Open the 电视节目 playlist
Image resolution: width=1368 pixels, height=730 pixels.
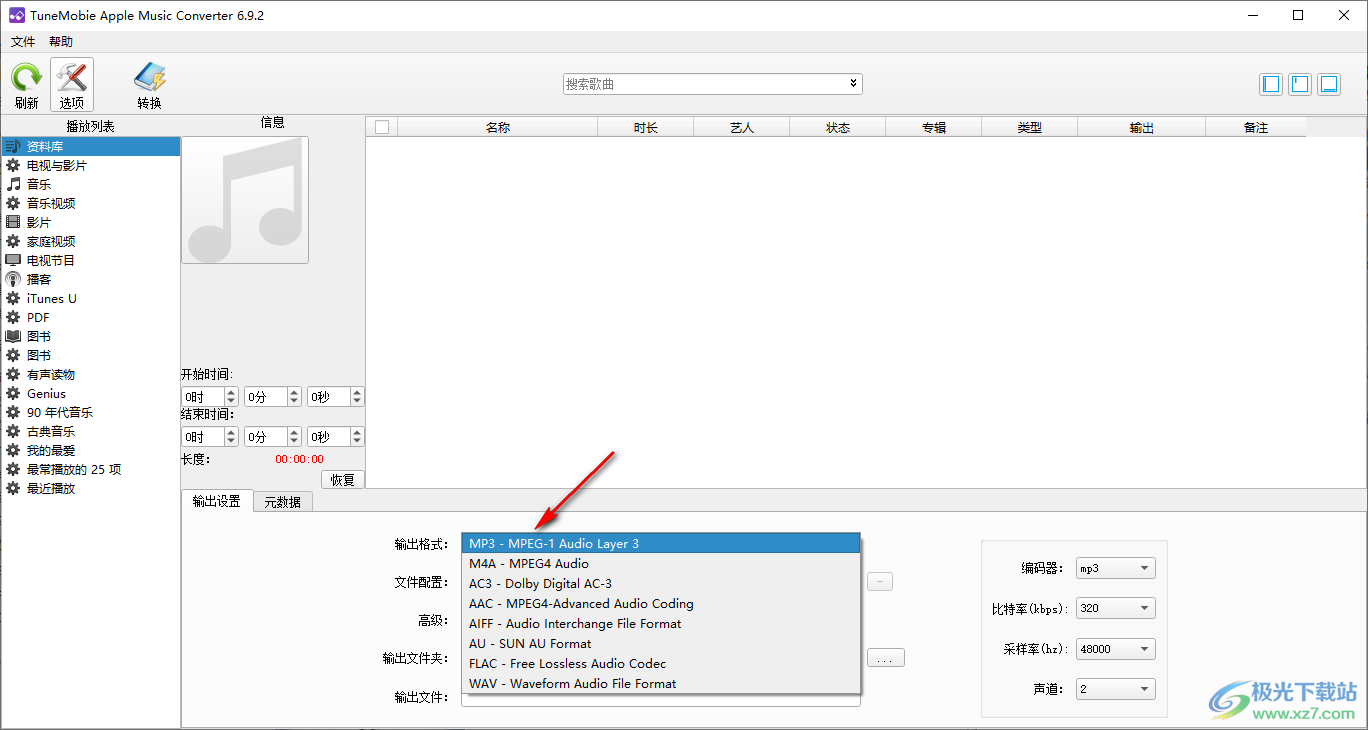click(91, 260)
